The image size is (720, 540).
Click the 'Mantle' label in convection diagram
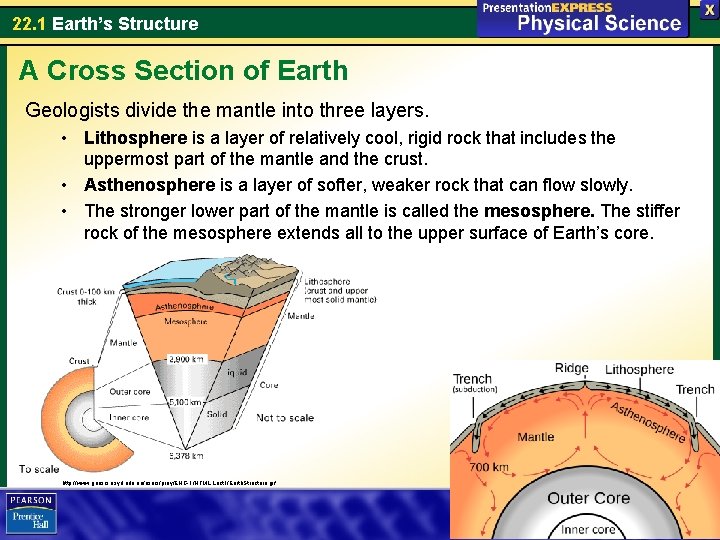click(535, 437)
